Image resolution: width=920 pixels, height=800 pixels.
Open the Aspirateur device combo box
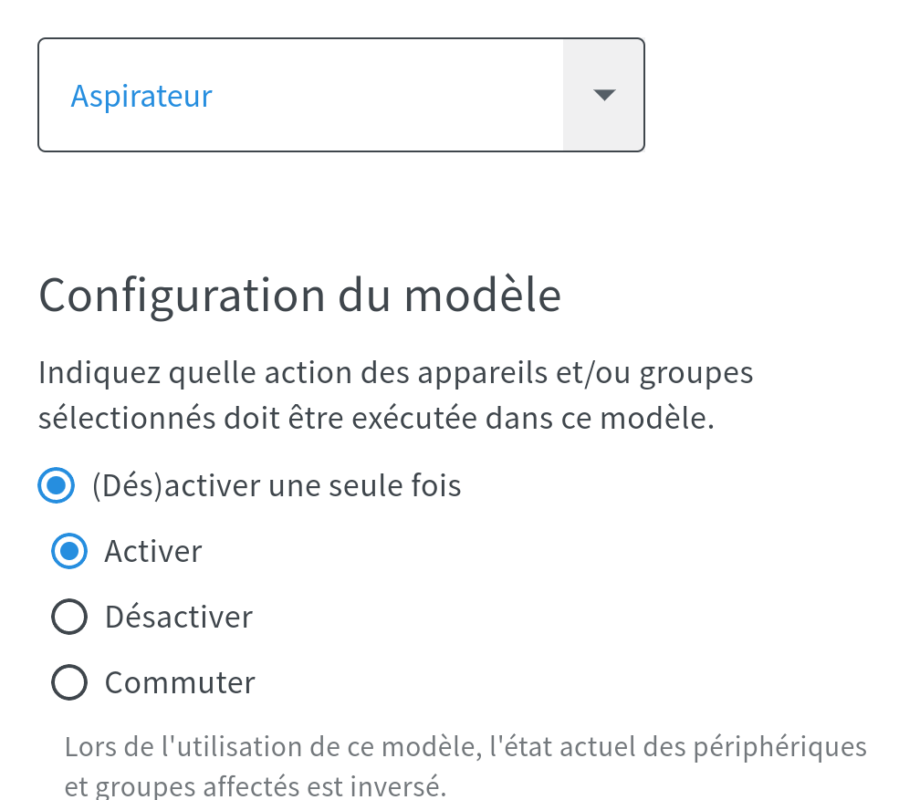[340, 96]
